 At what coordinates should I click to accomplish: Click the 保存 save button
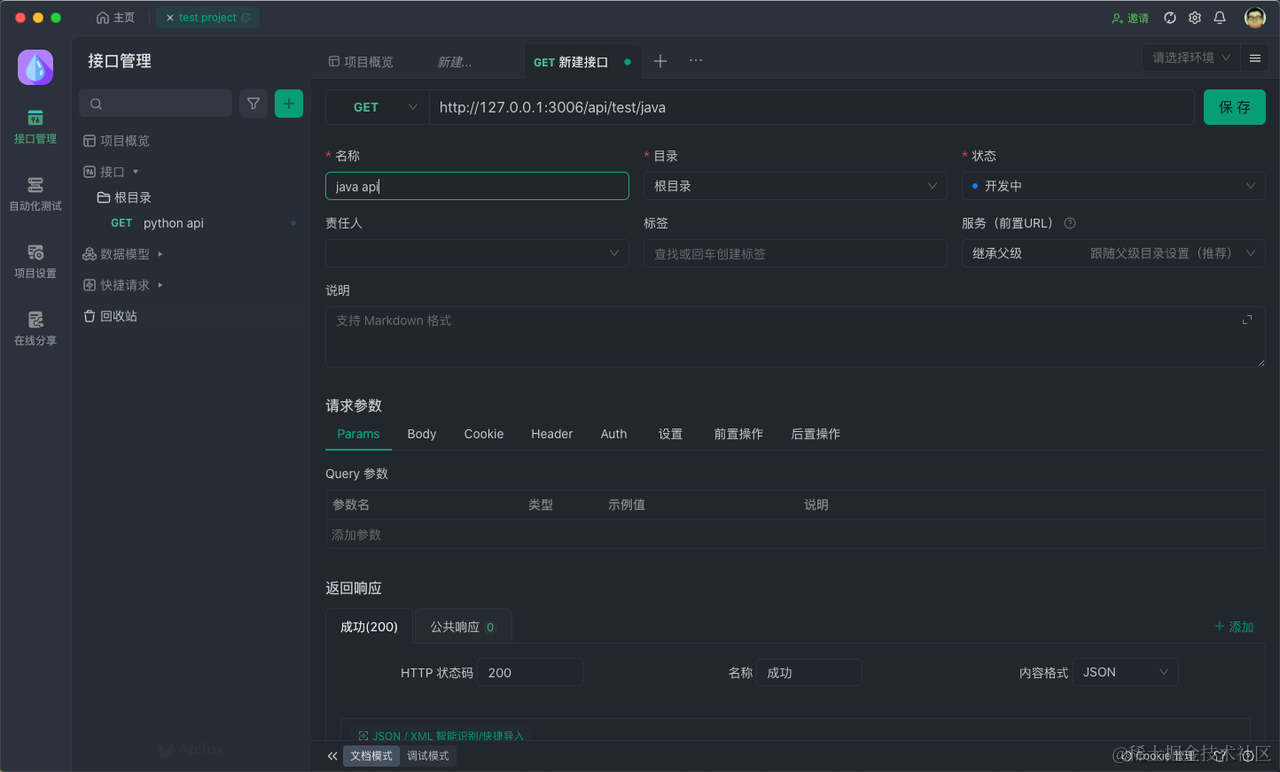pos(1235,107)
